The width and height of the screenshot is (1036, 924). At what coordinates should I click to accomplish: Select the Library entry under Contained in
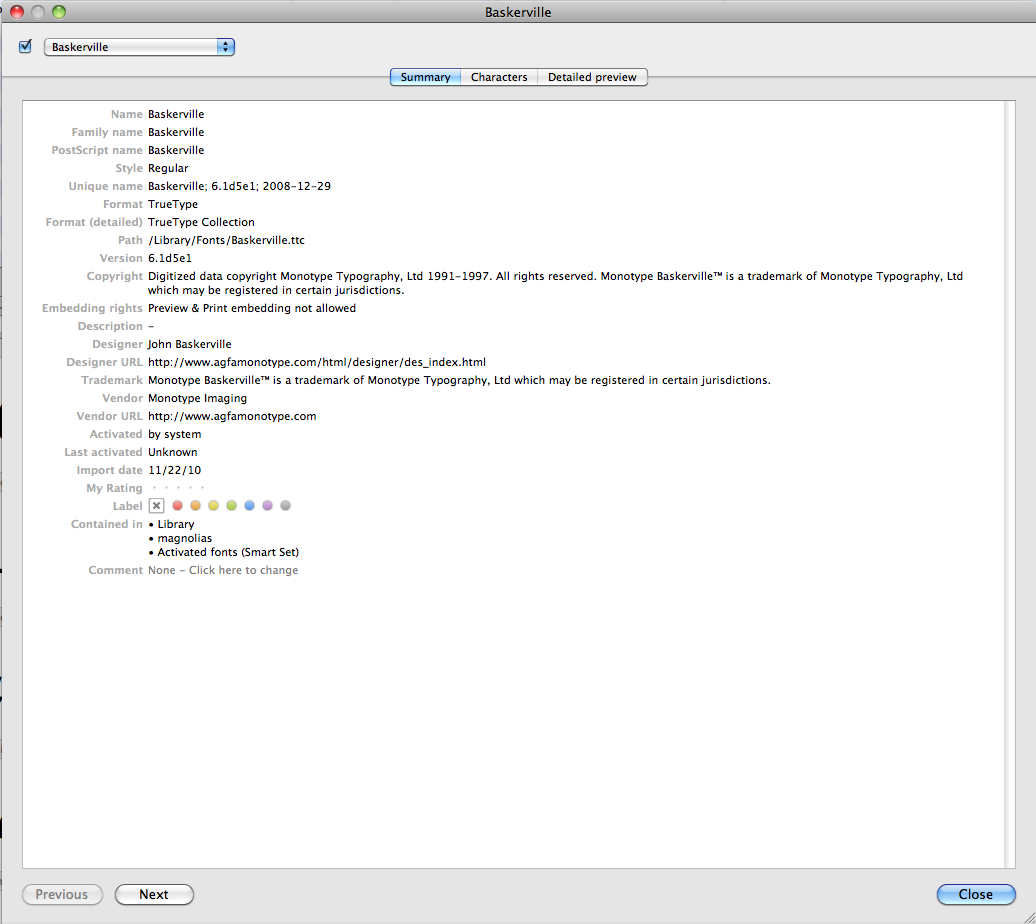[176, 524]
